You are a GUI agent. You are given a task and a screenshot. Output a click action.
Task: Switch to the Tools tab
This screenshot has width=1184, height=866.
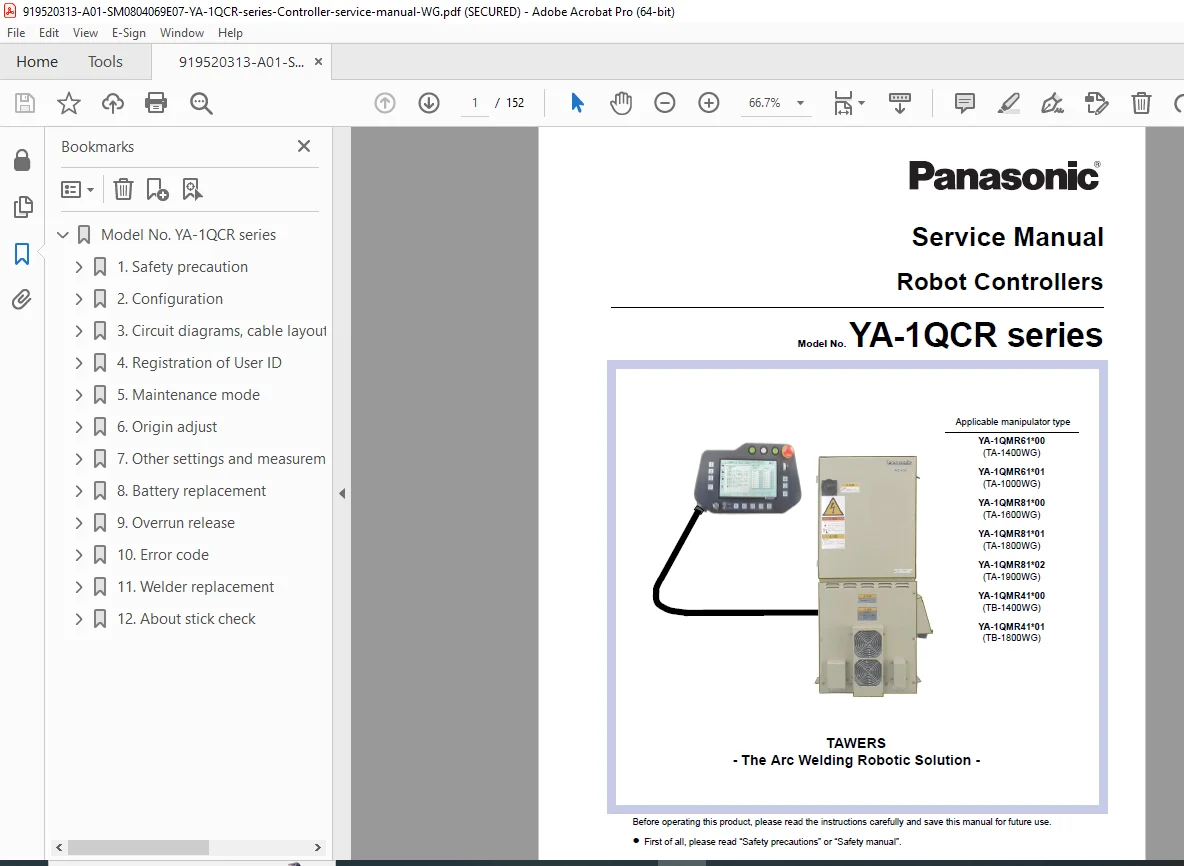click(x=105, y=62)
